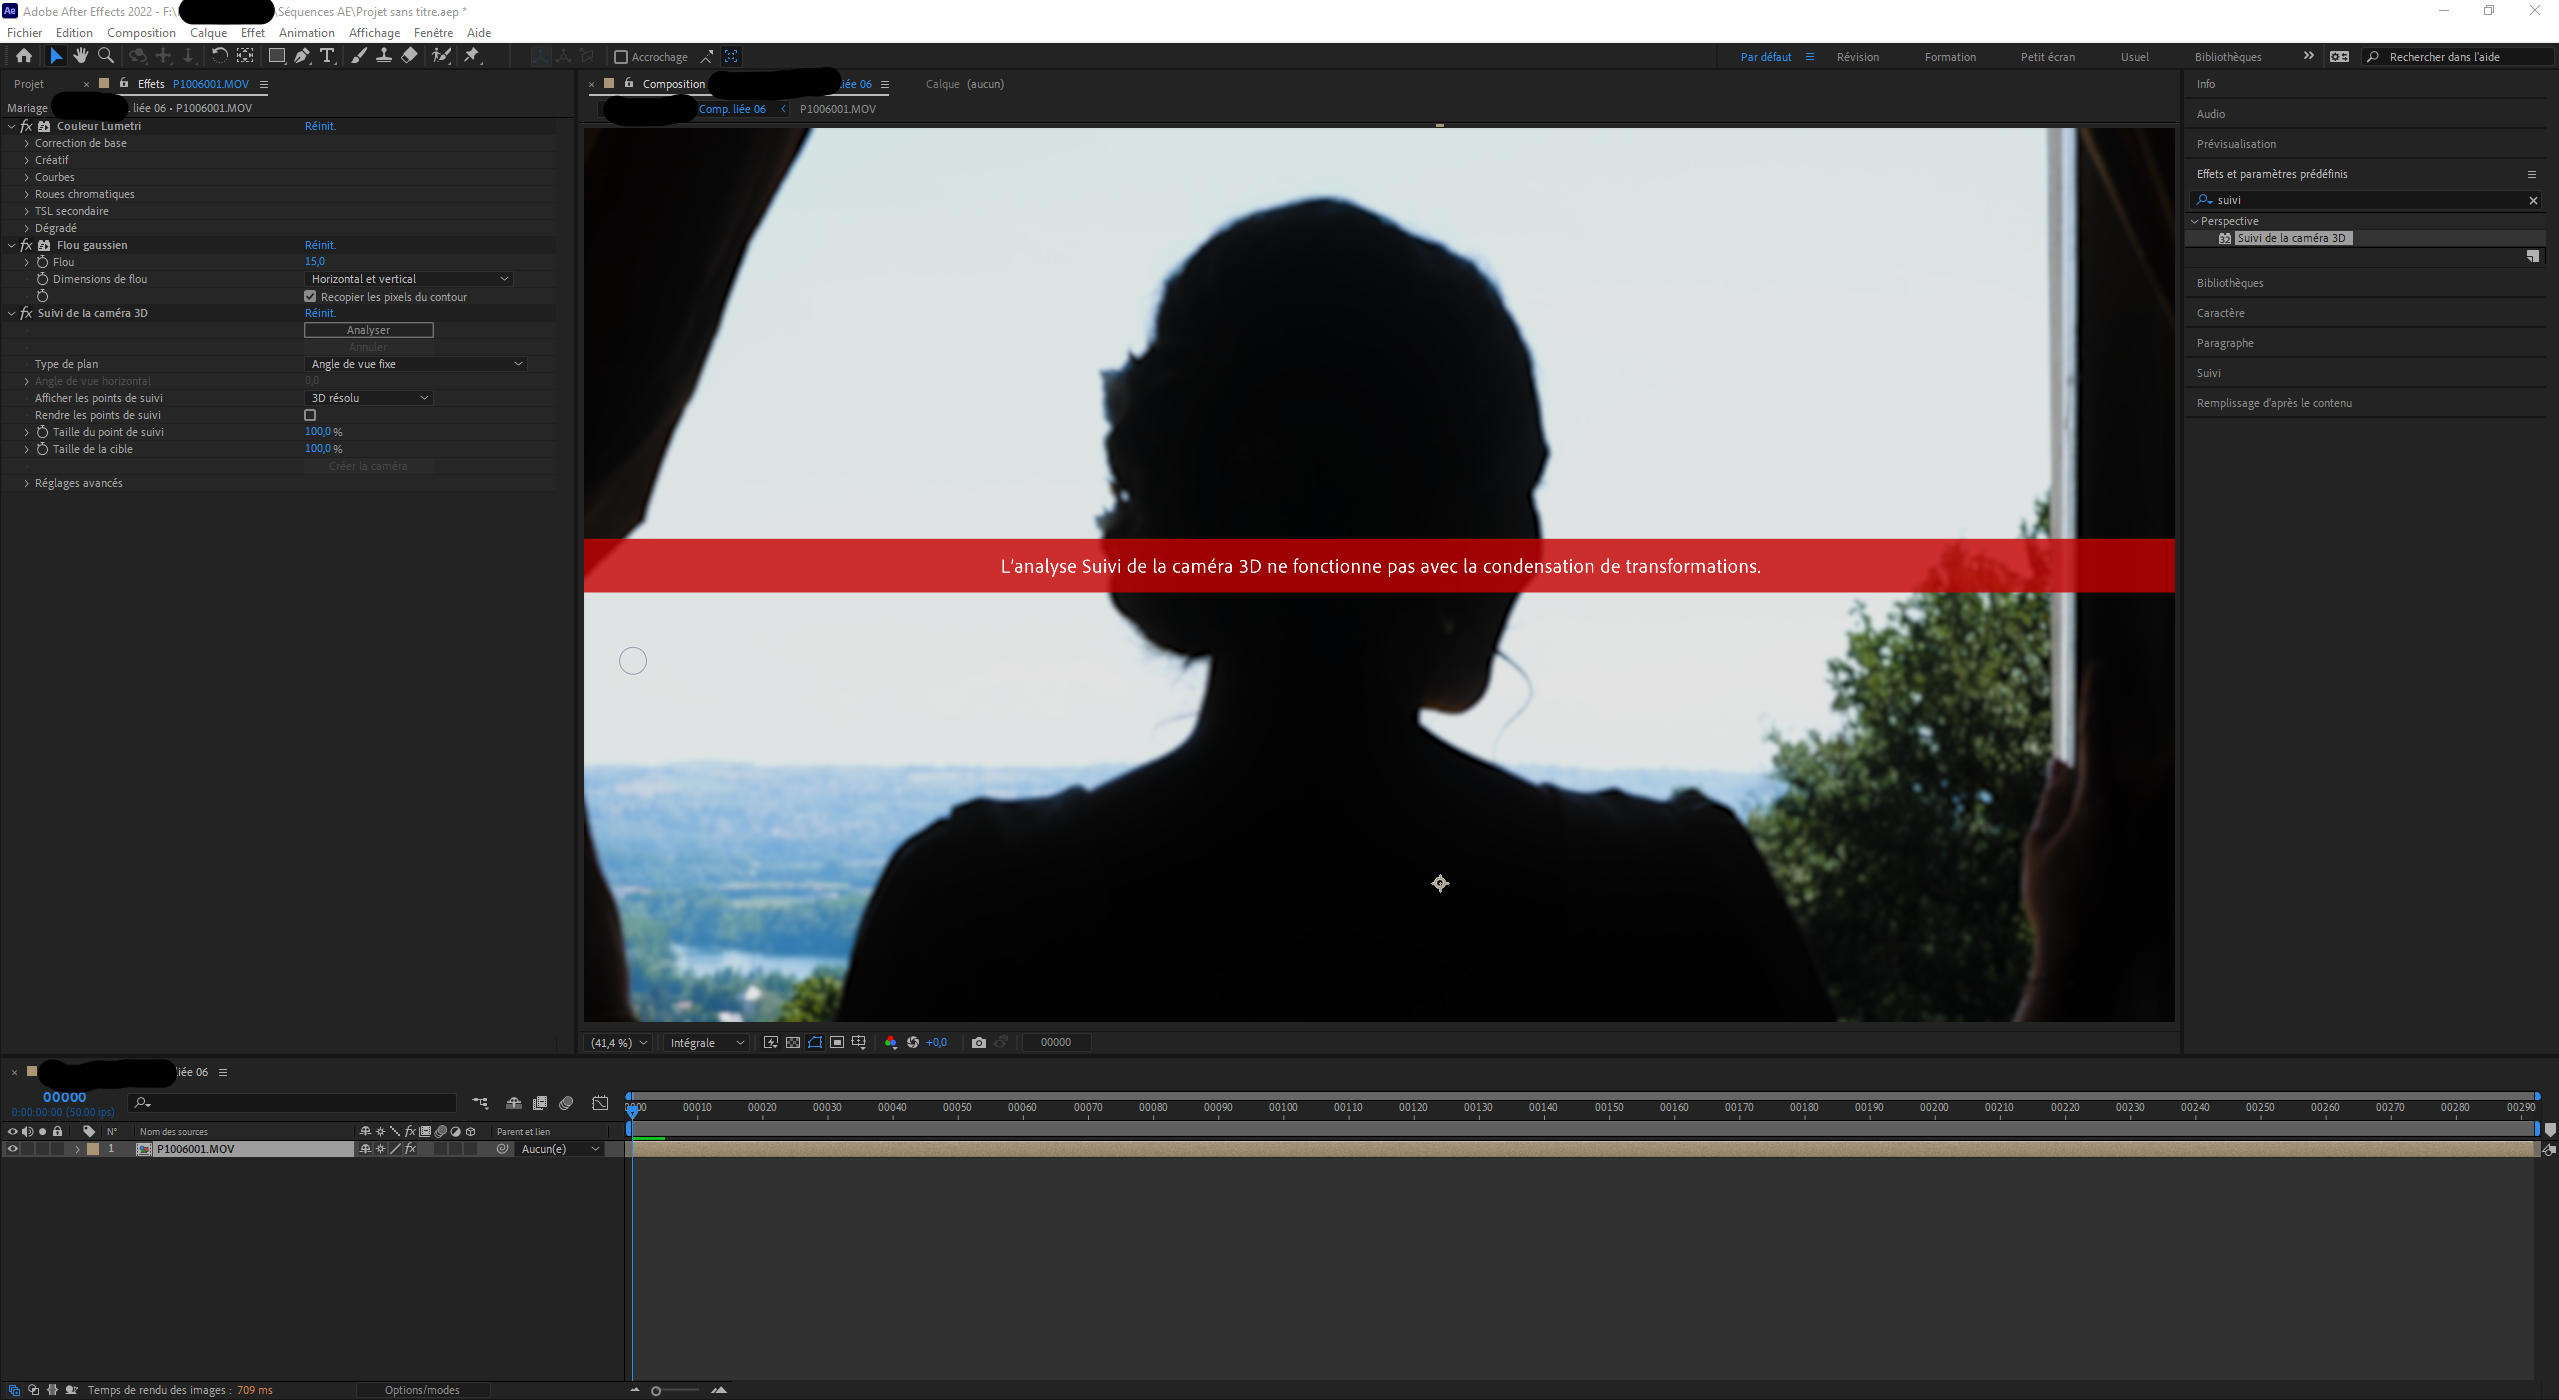The image size is (2559, 1400).
Task: Reset Flou gaussien with Réinit. link
Action: tap(320, 245)
